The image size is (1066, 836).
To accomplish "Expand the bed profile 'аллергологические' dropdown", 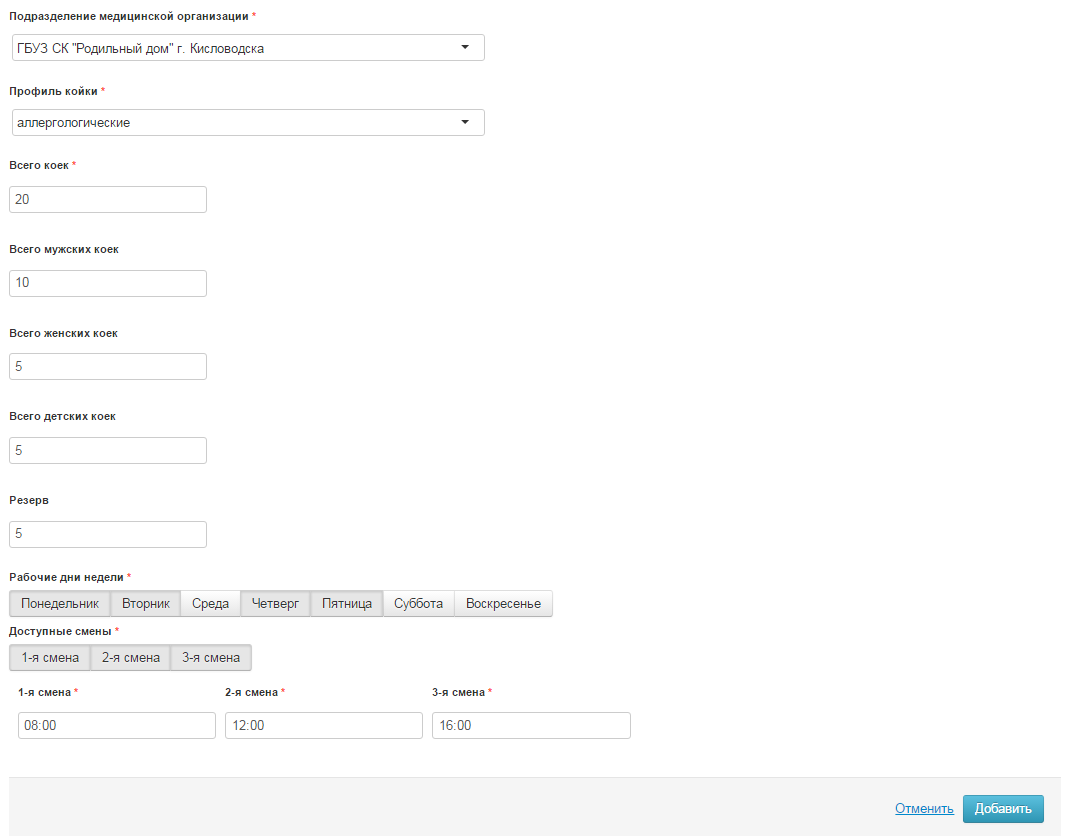I will point(248,122).
